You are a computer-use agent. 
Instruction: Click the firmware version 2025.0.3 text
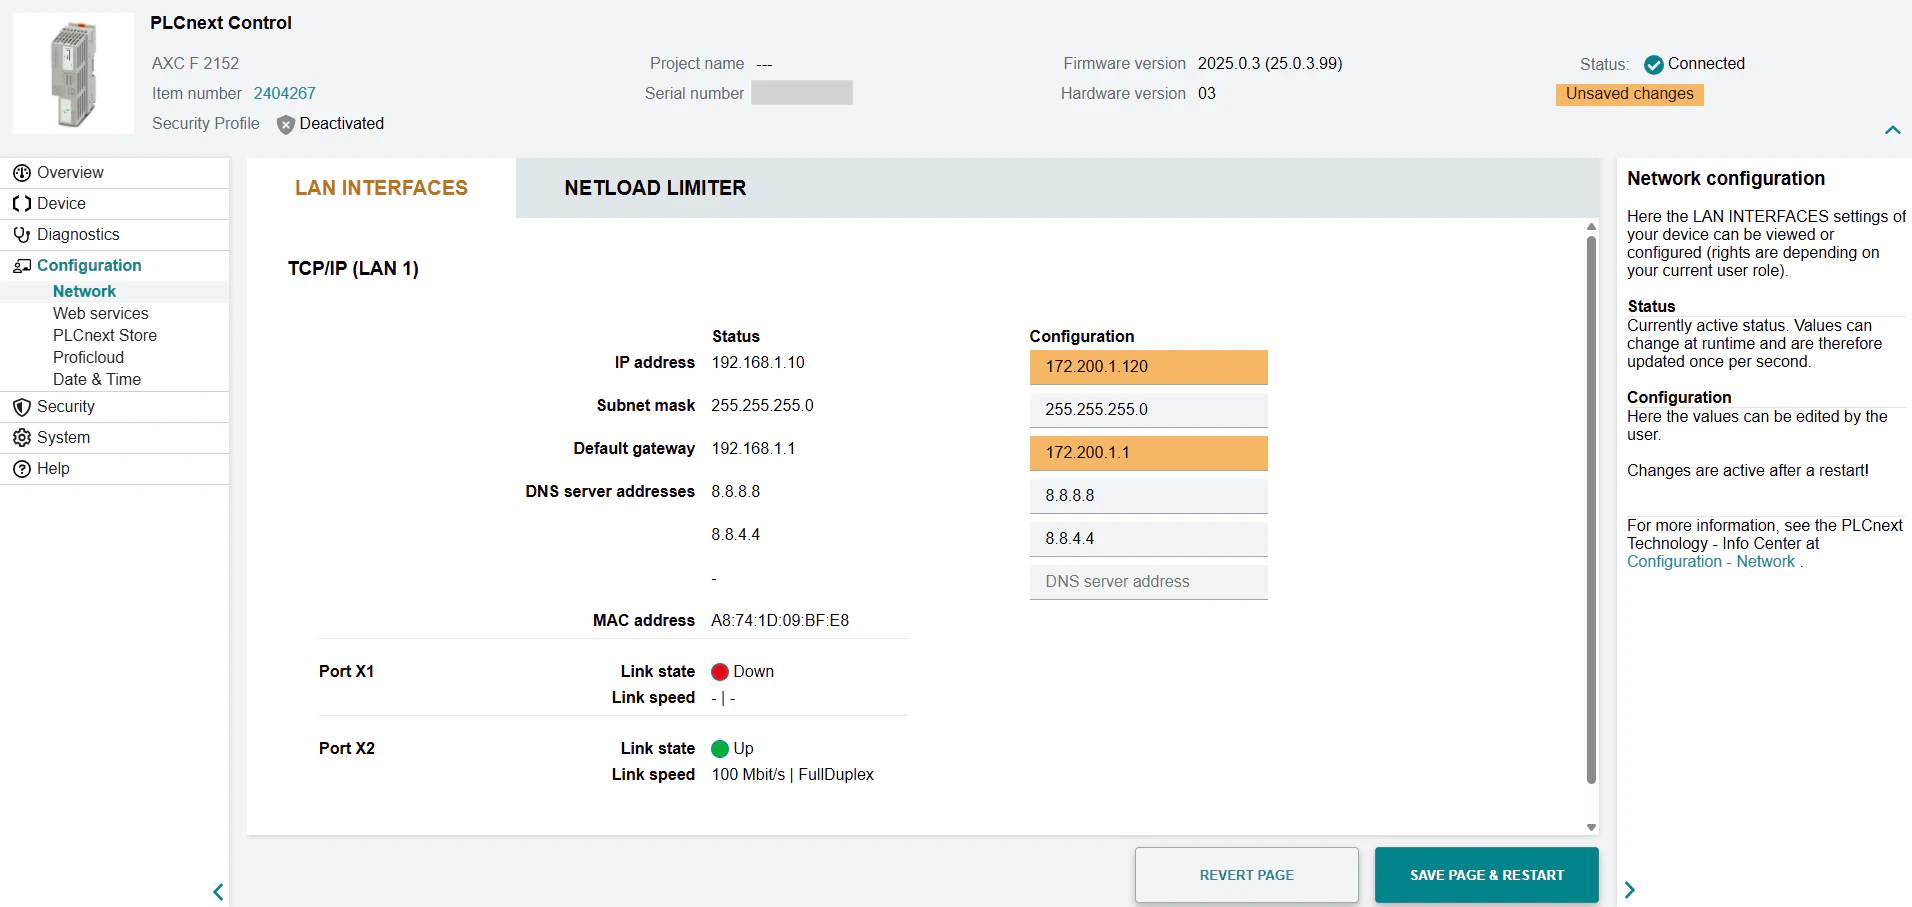tap(1270, 64)
